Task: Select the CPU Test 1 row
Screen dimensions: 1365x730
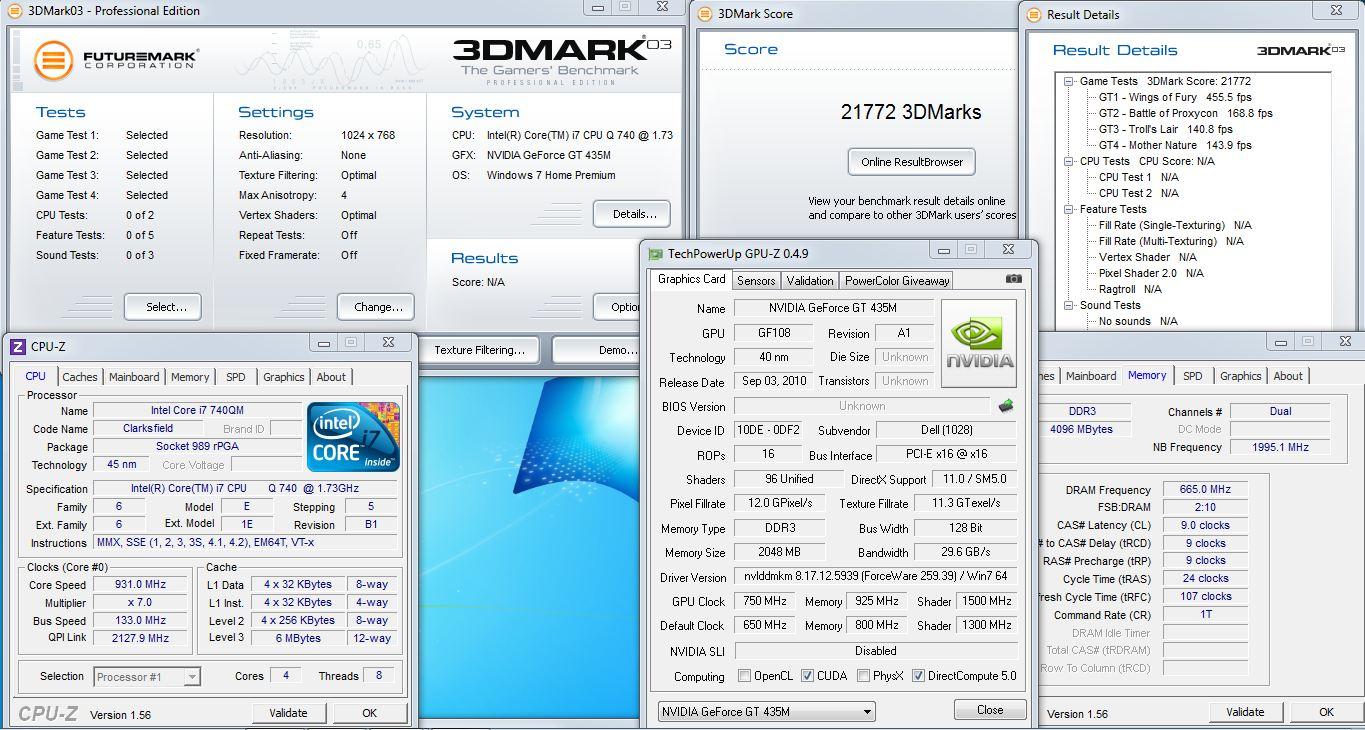Action: click(x=1139, y=177)
